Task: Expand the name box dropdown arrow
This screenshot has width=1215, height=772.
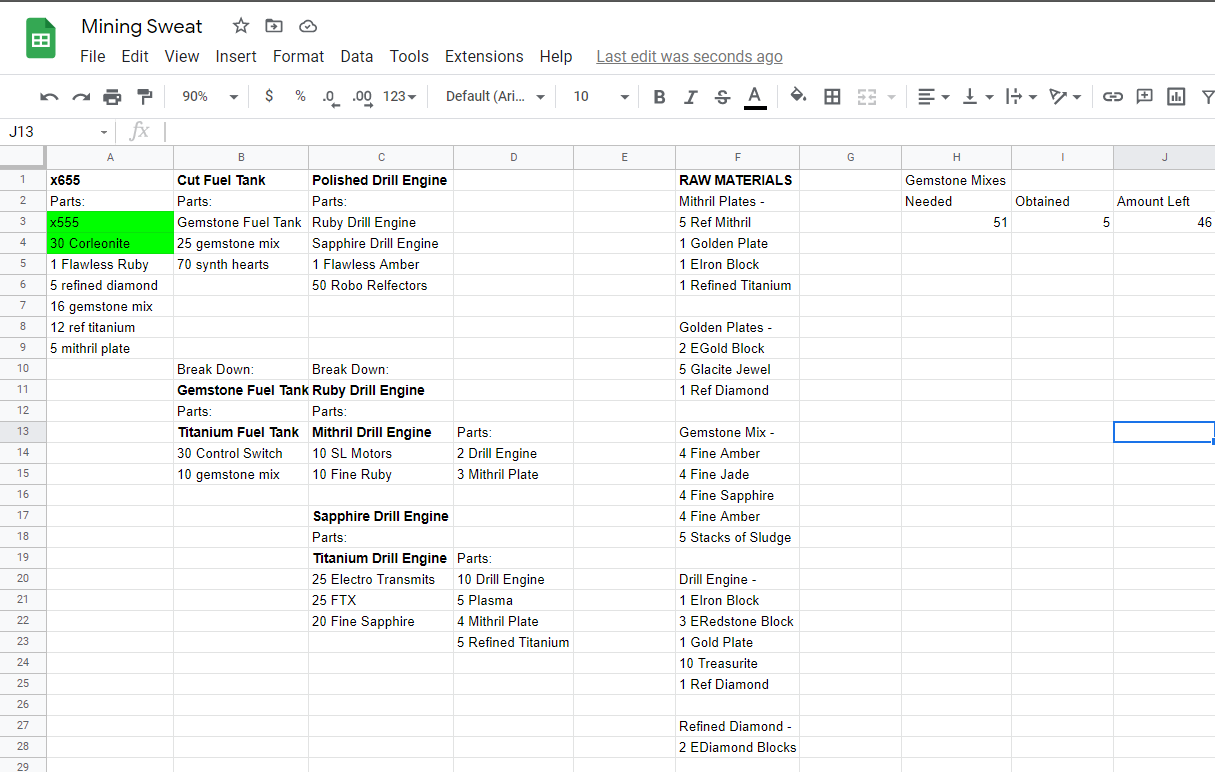Action: click(x=104, y=132)
